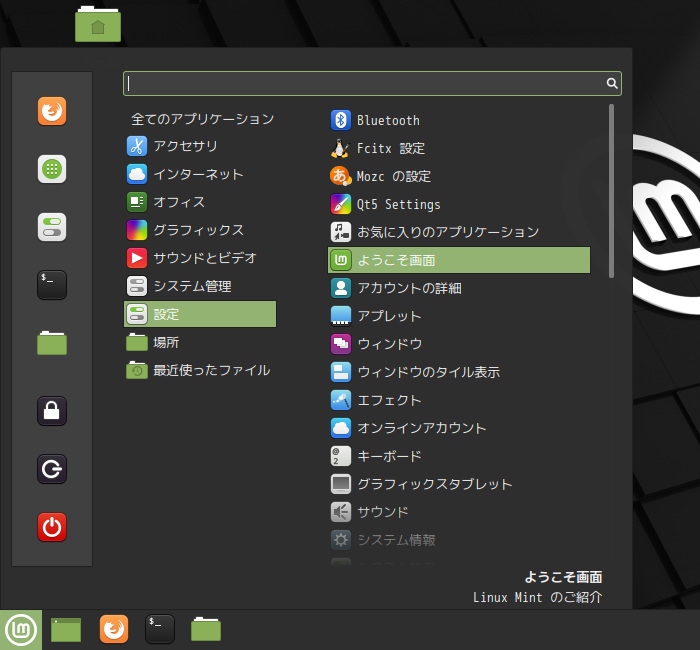
Task: Select サウンドとビデオ category
Action: (200, 258)
